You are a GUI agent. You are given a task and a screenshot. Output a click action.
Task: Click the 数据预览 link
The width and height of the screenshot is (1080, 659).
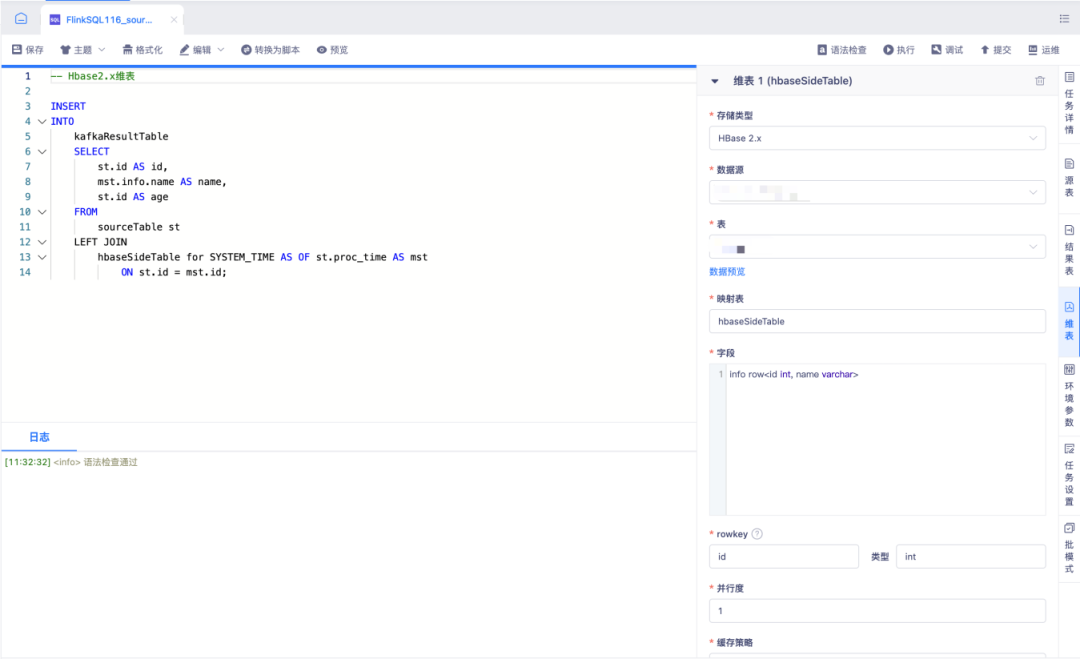[727, 271]
